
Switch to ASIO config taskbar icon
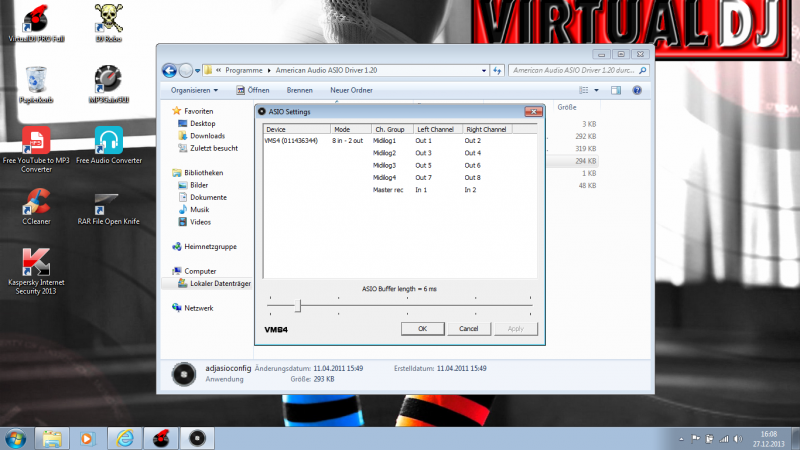tap(197, 438)
